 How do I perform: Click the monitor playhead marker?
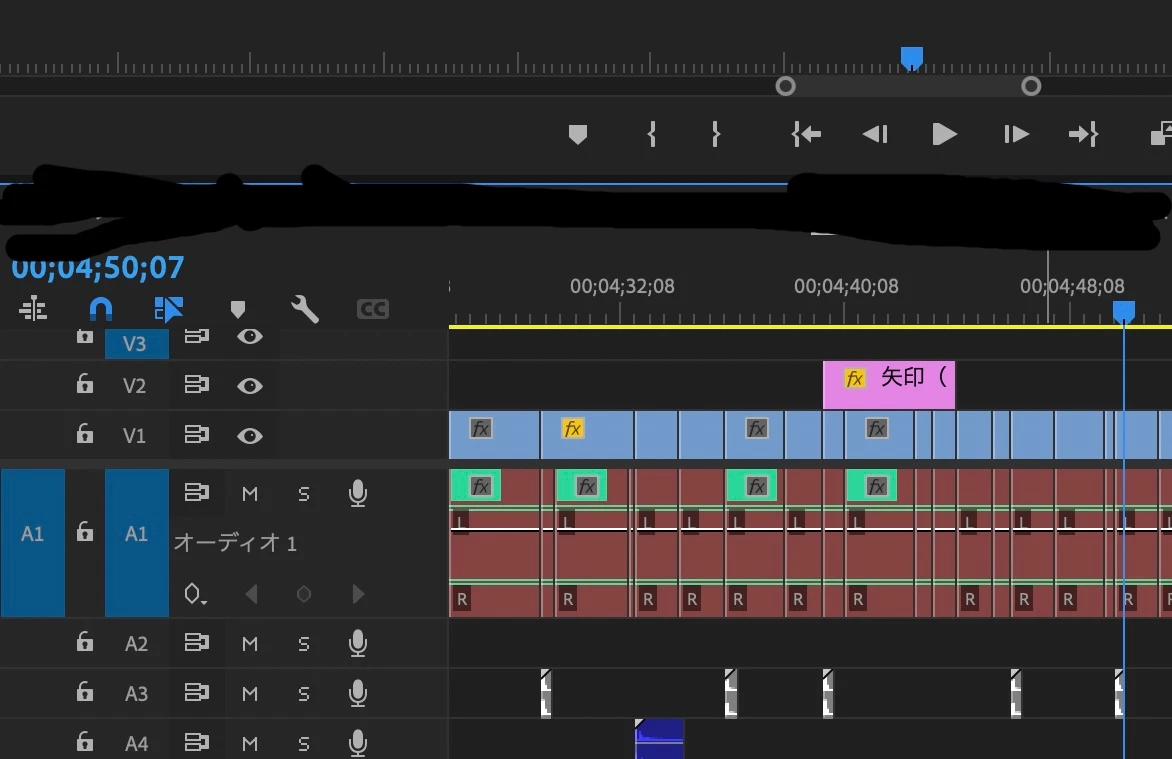[x=911, y=58]
